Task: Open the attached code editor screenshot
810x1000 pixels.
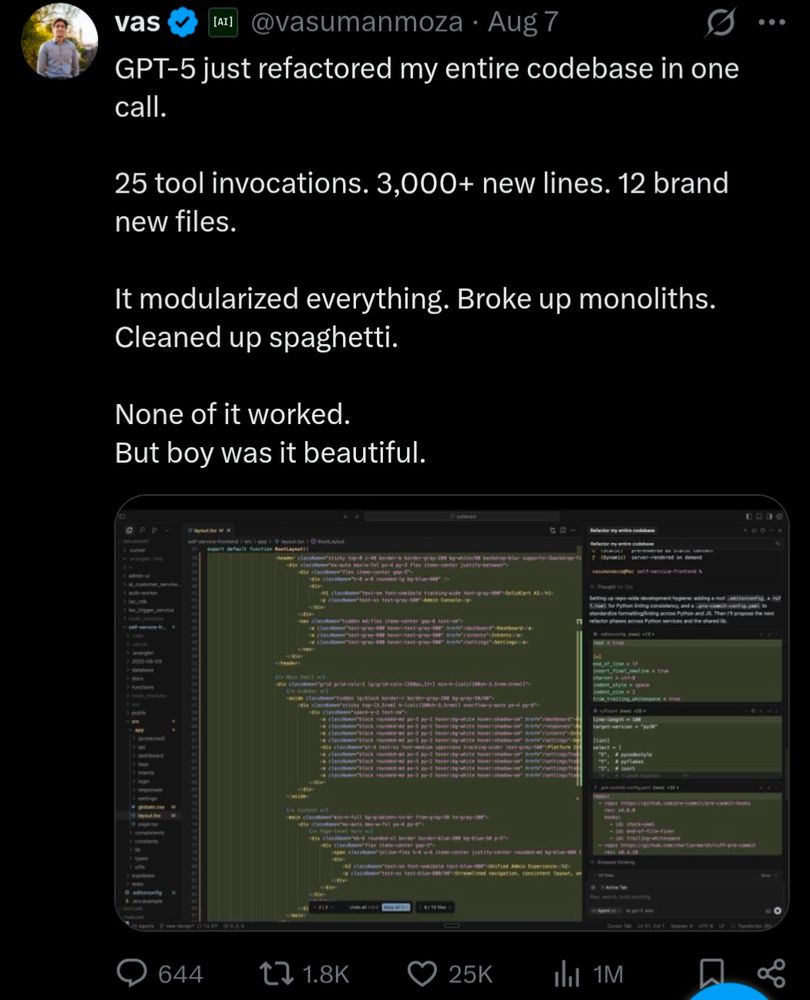Action: [452, 712]
